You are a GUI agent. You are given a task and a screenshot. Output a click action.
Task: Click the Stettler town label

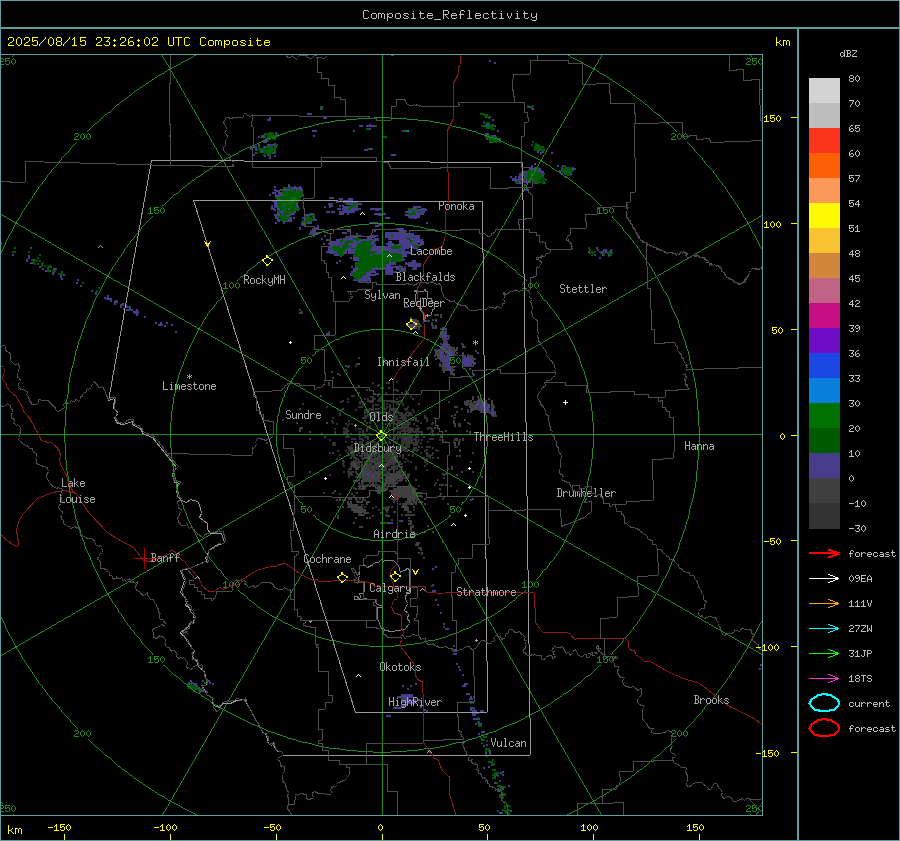[x=583, y=289]
